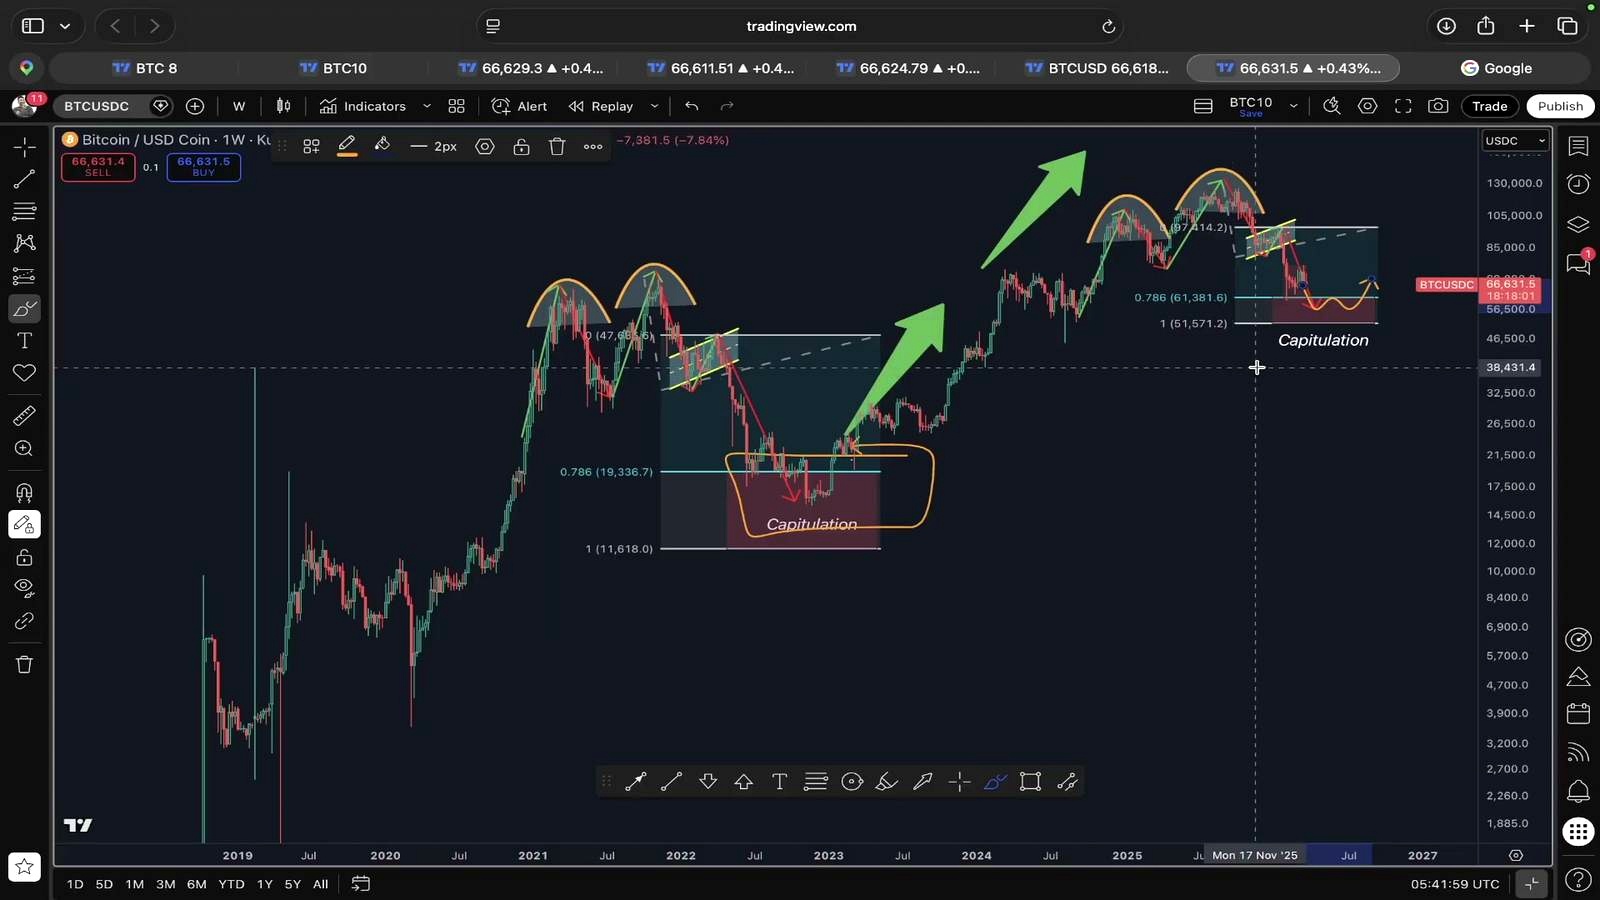The height and width of the screenshot is (900, 1600).
Task: Switch to the BTC10 browser tab
Action: click(334, 68)
